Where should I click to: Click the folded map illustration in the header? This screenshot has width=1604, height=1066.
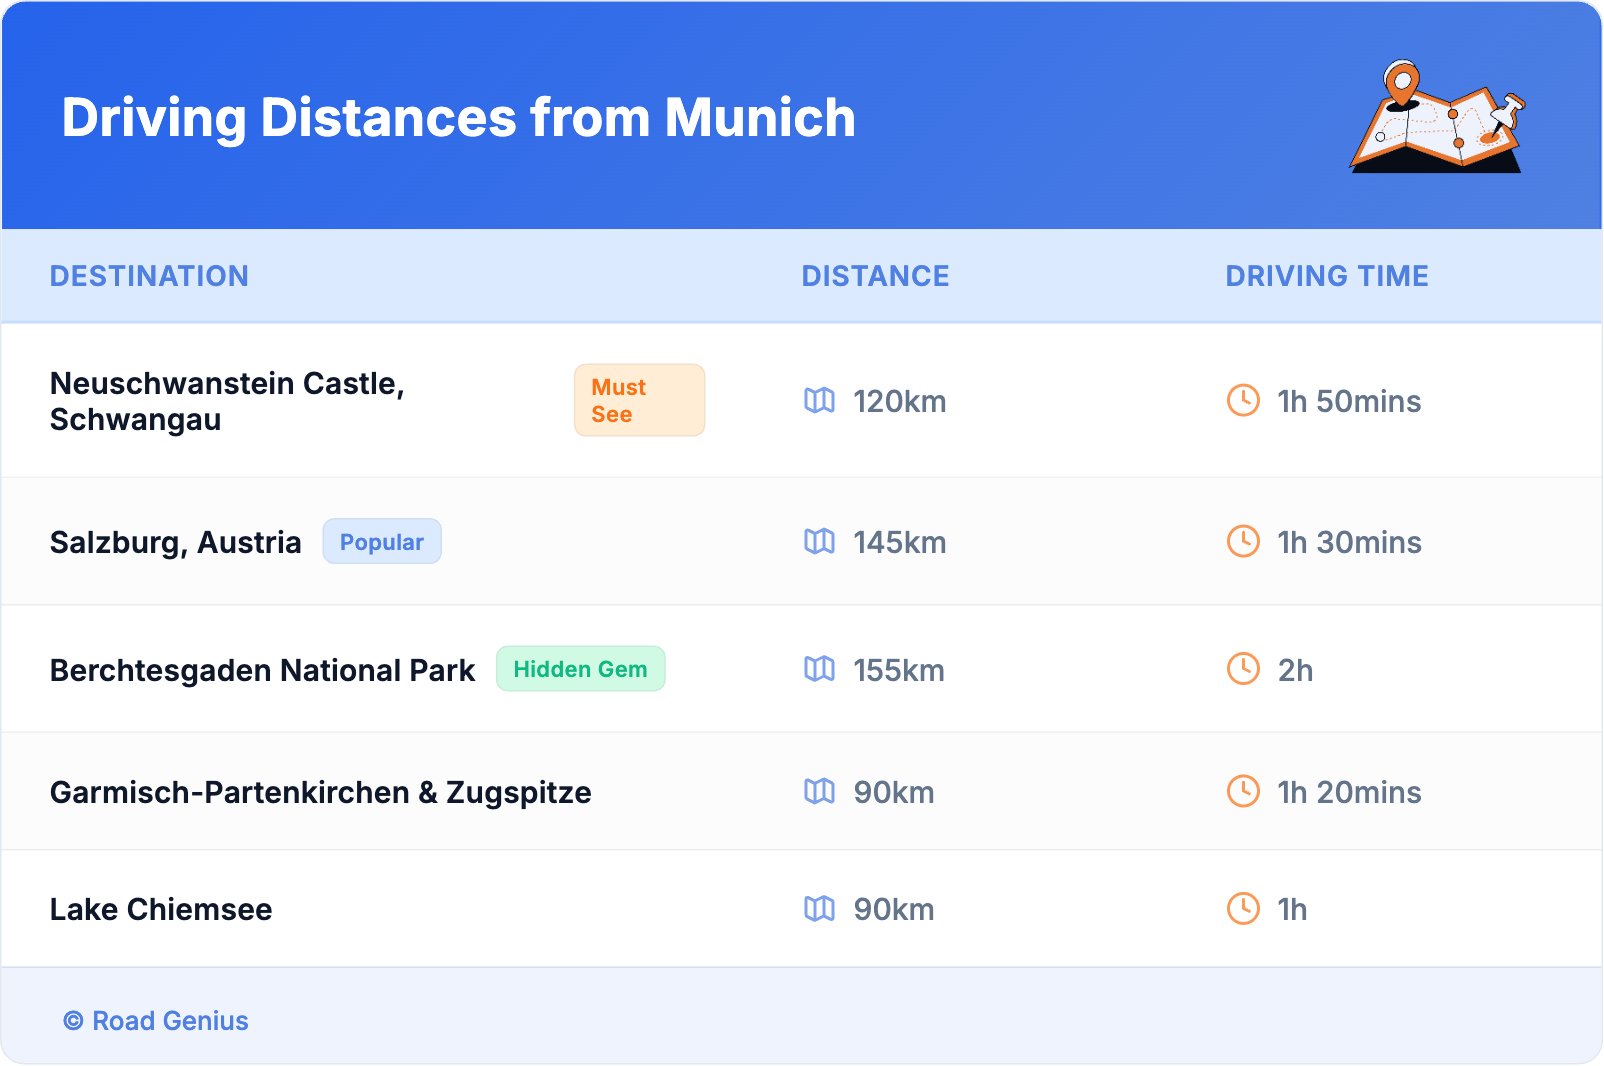[1436, 118]
